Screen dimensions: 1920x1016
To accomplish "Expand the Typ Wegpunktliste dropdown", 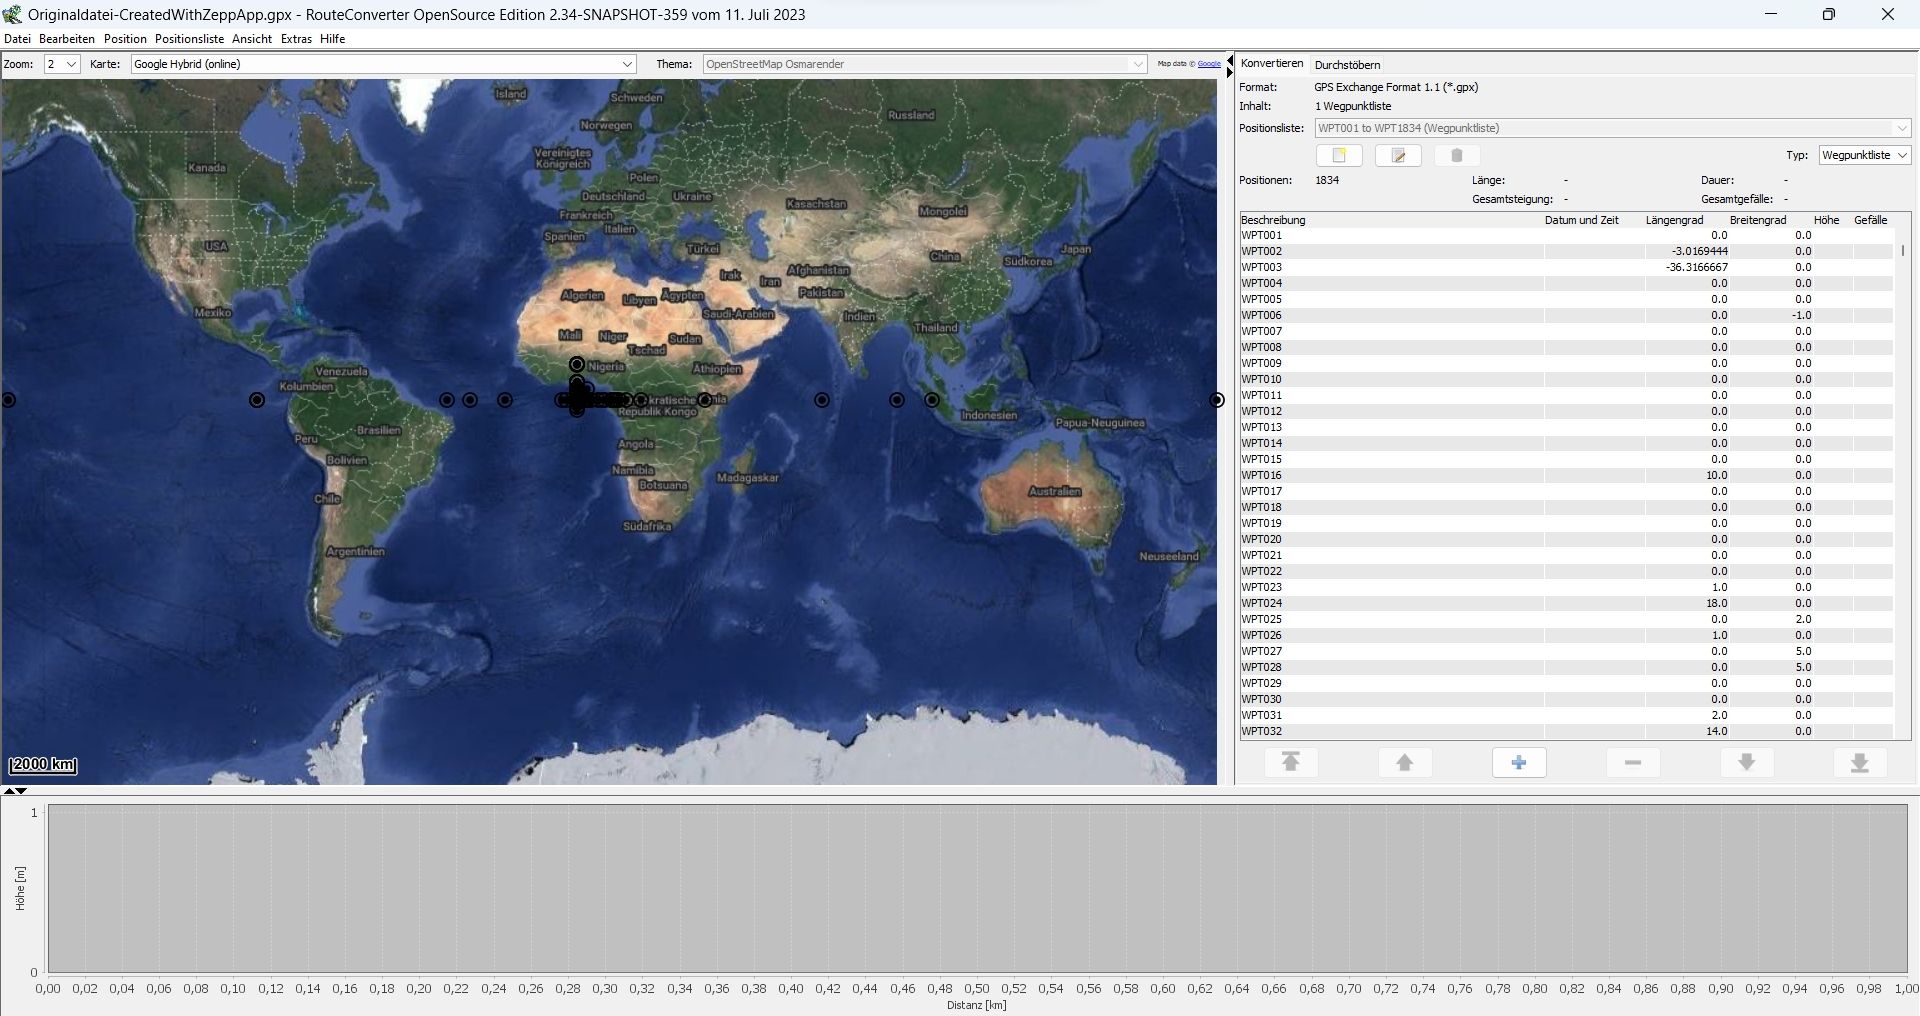I will tap(1864, 155).
